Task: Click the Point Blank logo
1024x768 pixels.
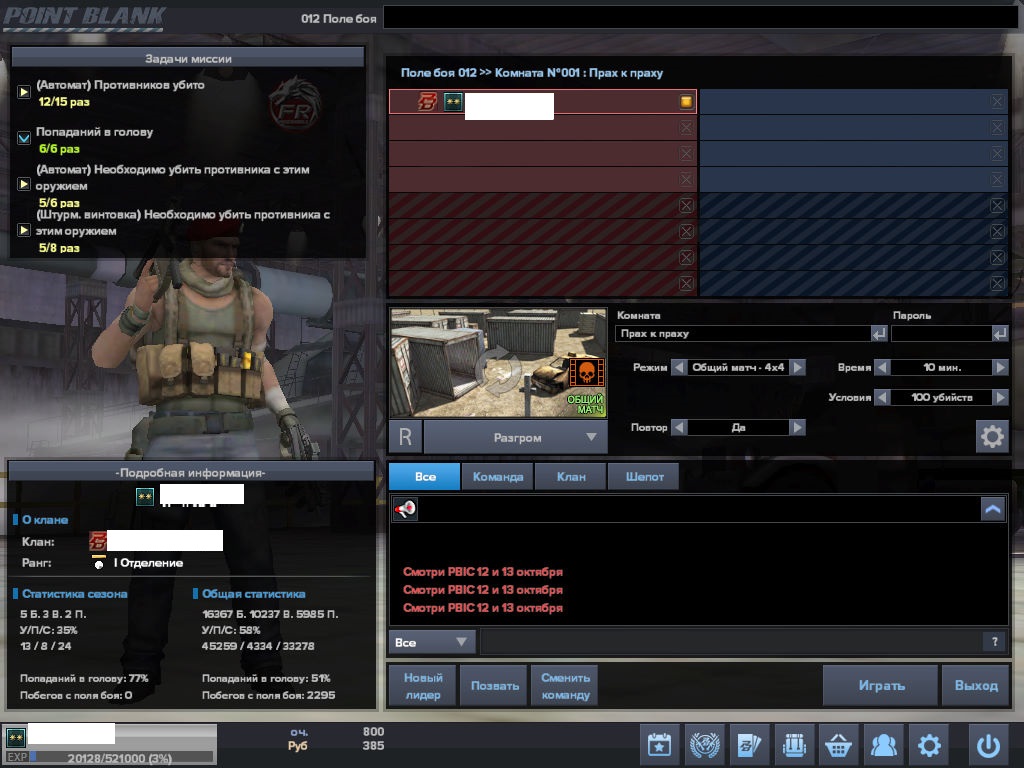Action: (x=84, y=17)
